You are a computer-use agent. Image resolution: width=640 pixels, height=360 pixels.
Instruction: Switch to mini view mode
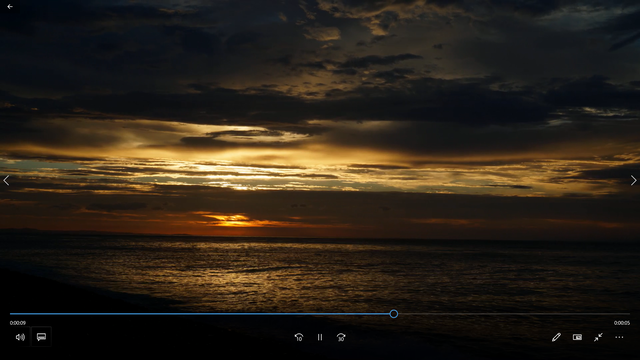577,337
